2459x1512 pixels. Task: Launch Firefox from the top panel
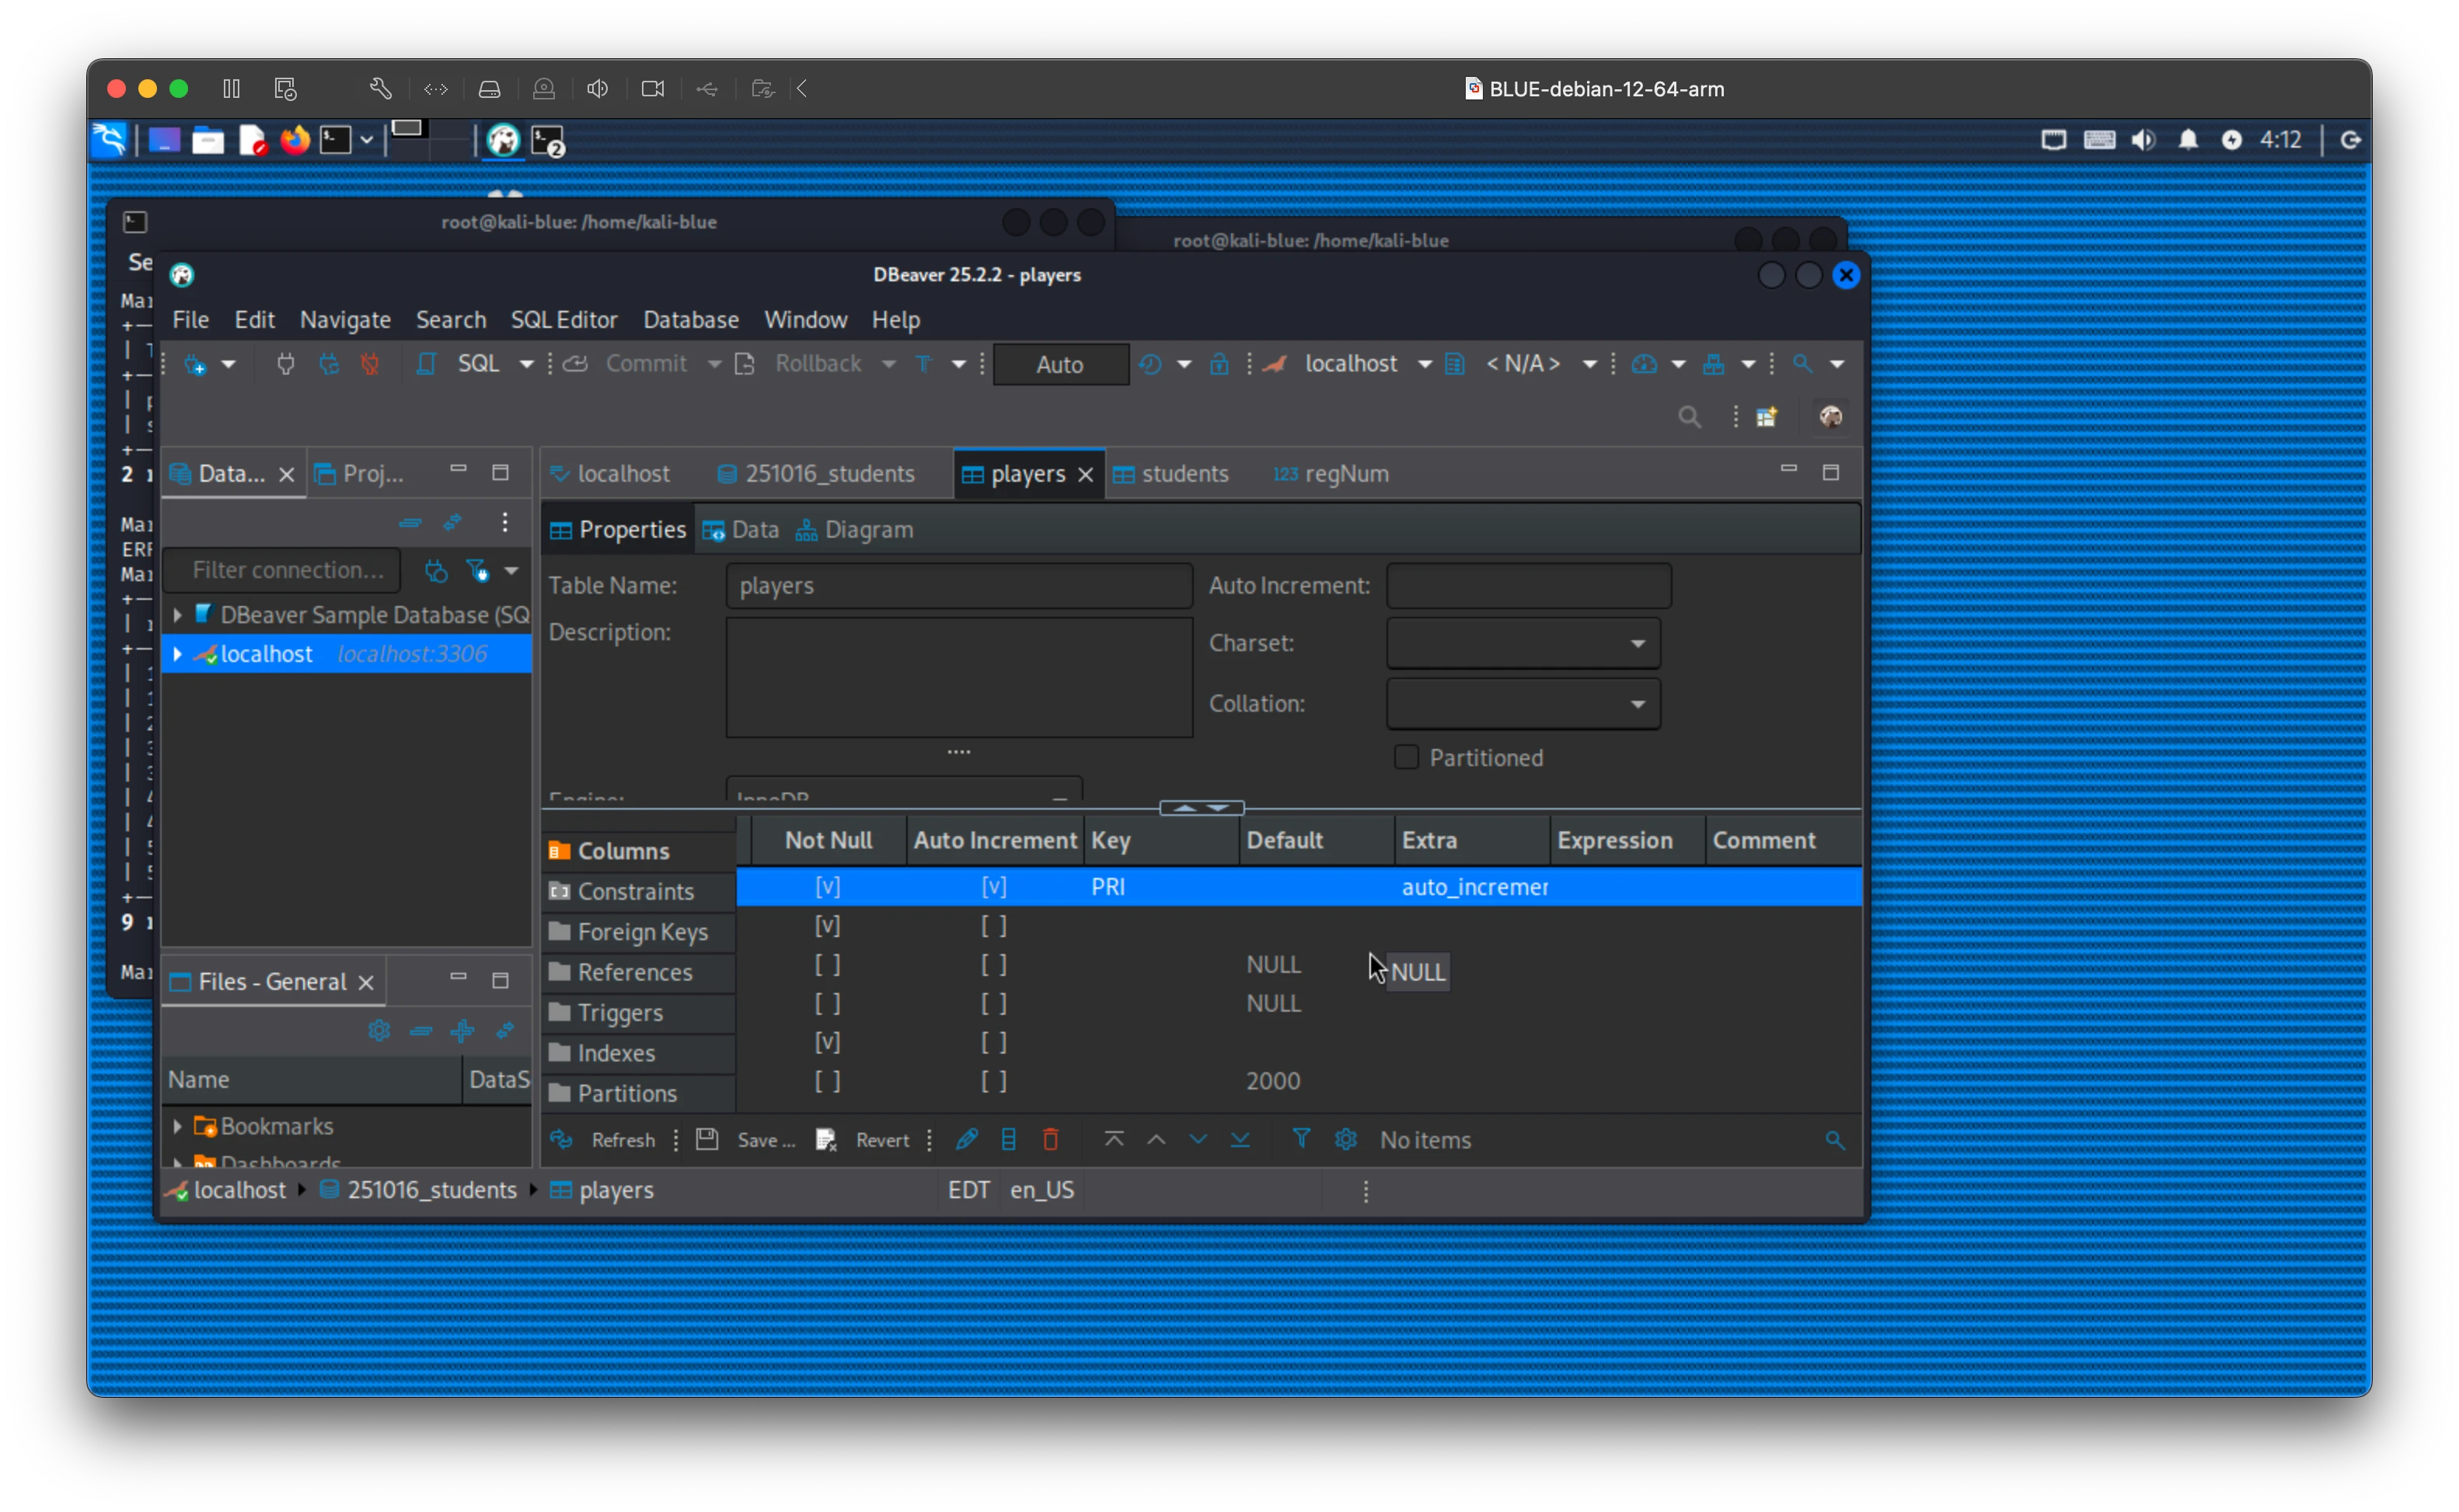[x=295, y=140]
